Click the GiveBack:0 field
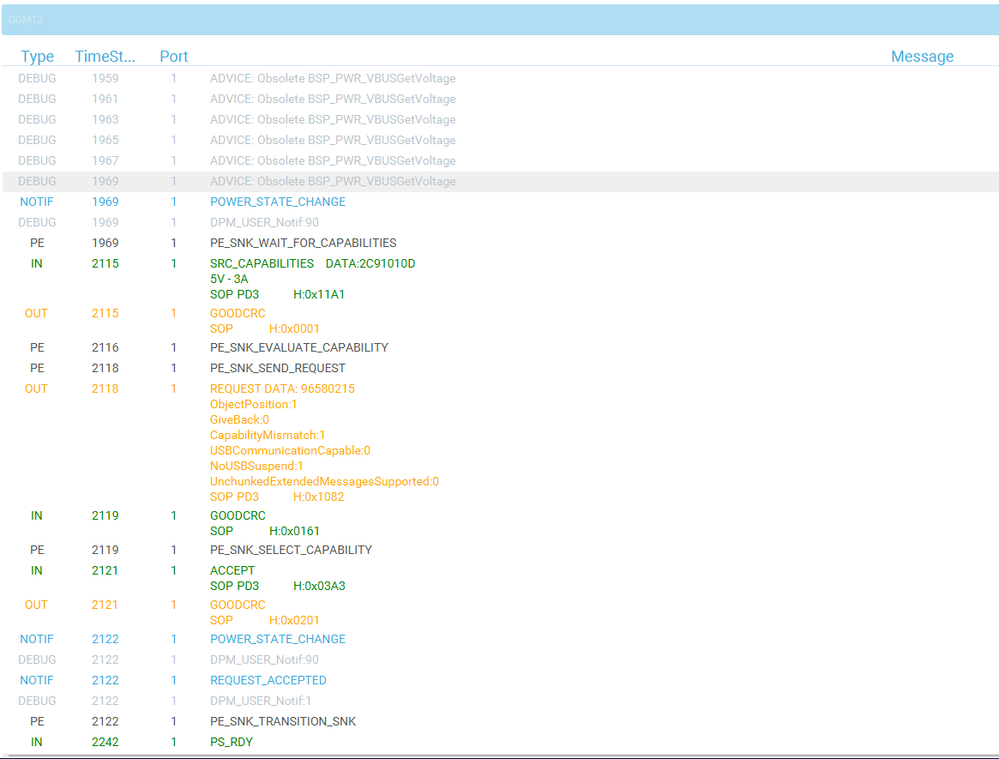This screenshot has width=999, height=759. tap(240, 420)
